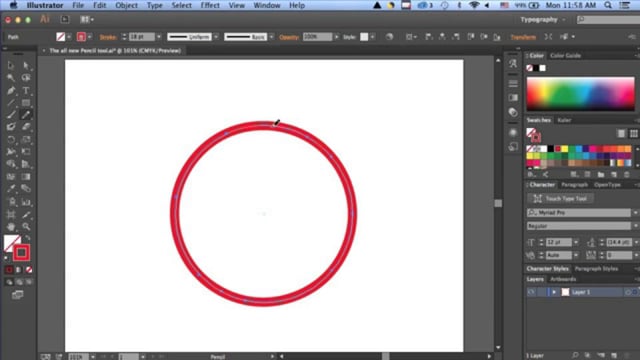Viewport: 640px width, 360px height.
Task: Open the Effect menu
Action: [210, 5]
